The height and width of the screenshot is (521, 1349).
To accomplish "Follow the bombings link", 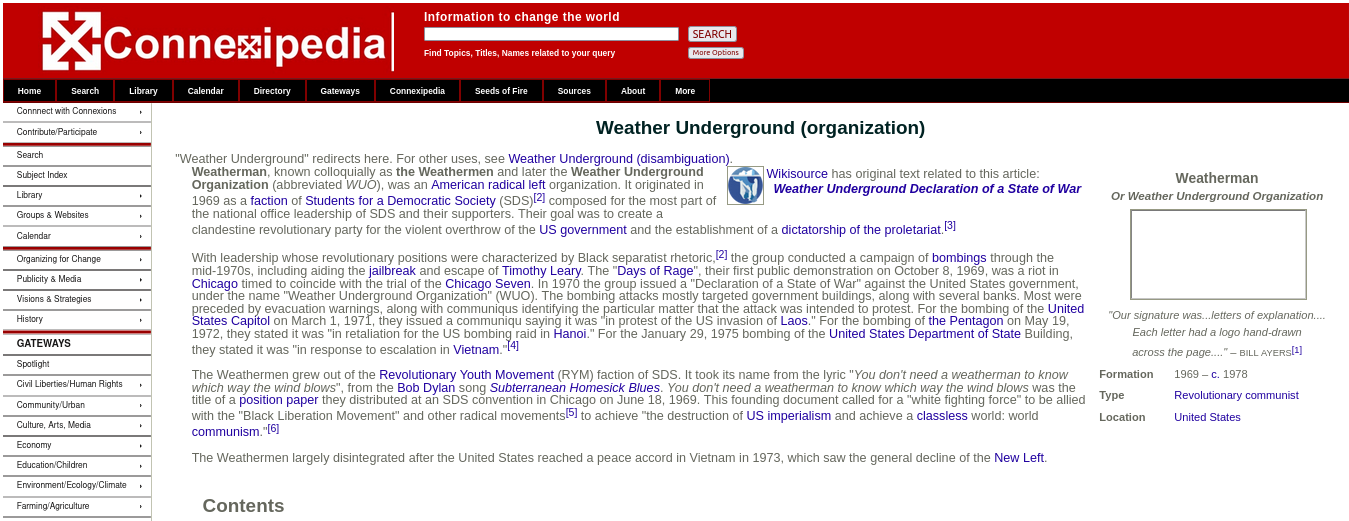I will tap(959, 258).
